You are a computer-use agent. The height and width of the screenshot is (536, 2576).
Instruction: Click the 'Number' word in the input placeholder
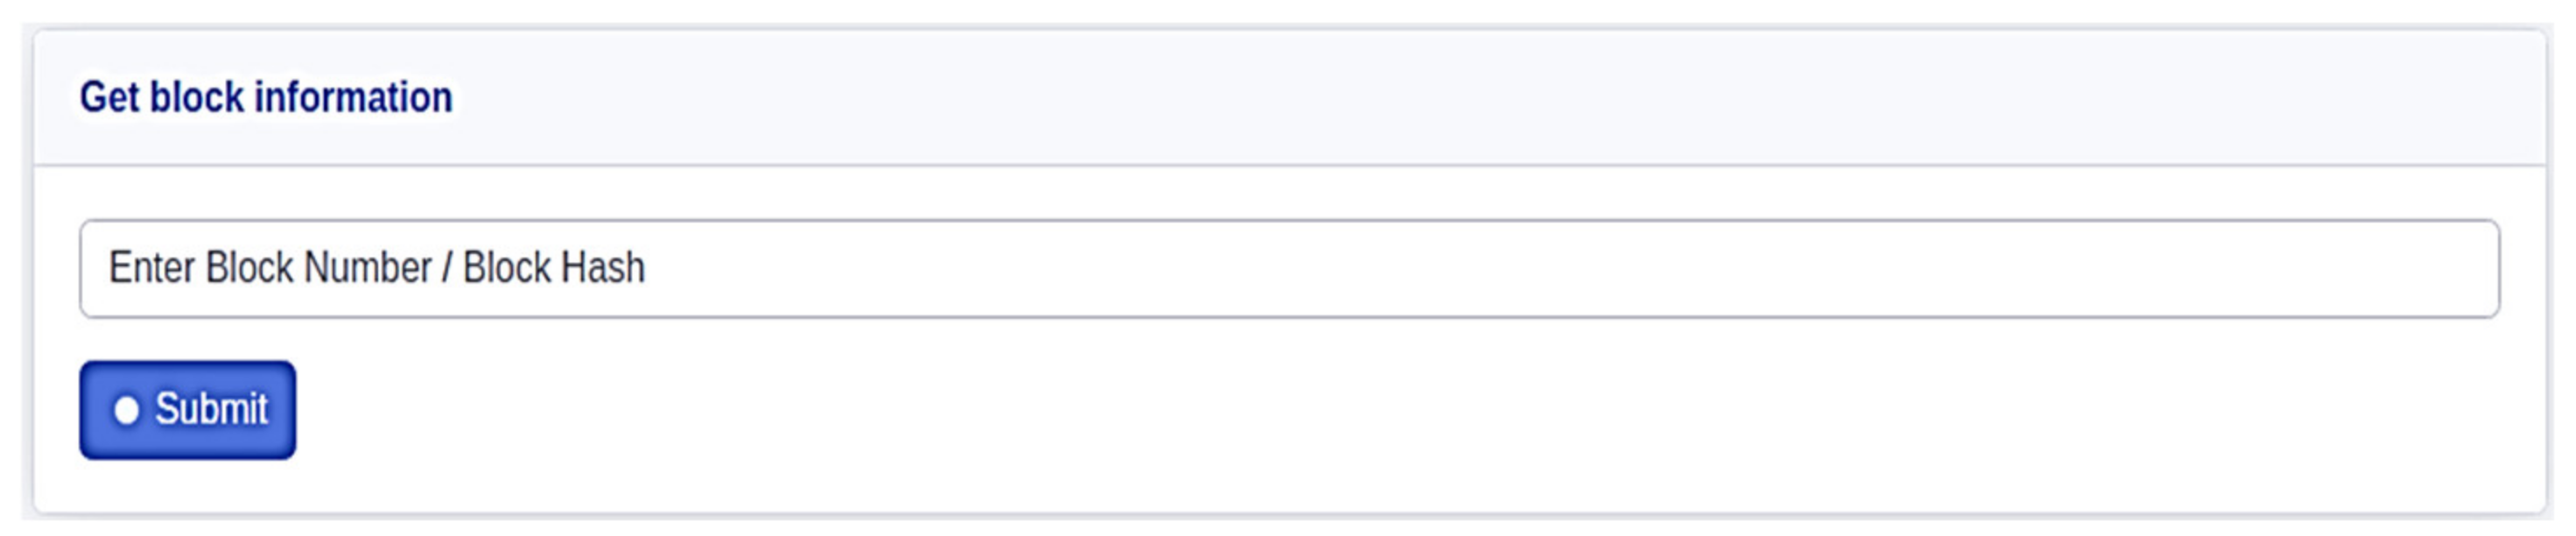pyautogui.click(x=368, y=268)
